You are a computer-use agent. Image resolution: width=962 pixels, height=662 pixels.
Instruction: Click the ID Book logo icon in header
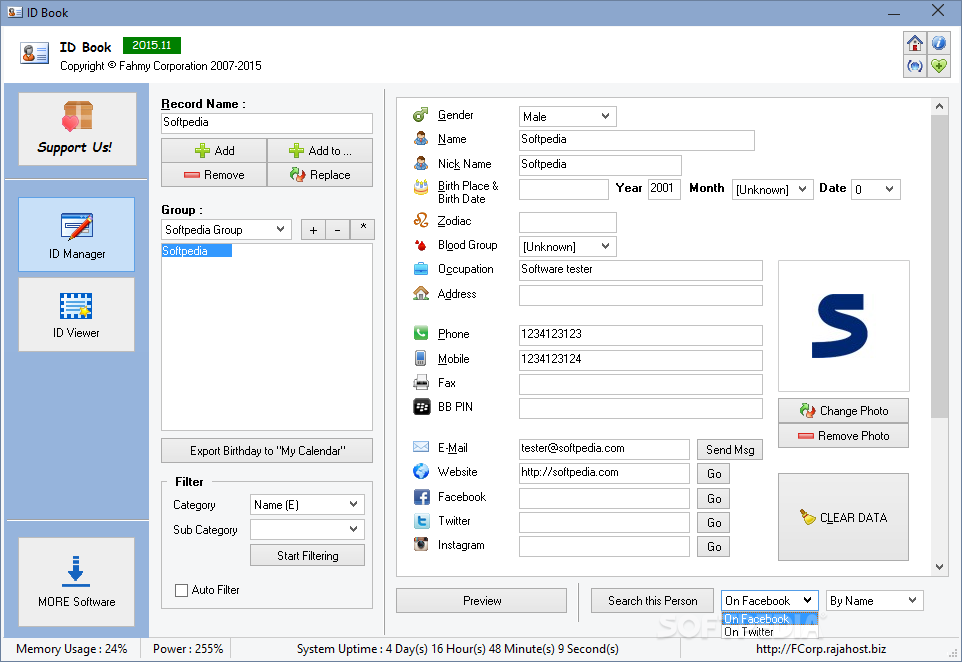click(x=34, y=53)
